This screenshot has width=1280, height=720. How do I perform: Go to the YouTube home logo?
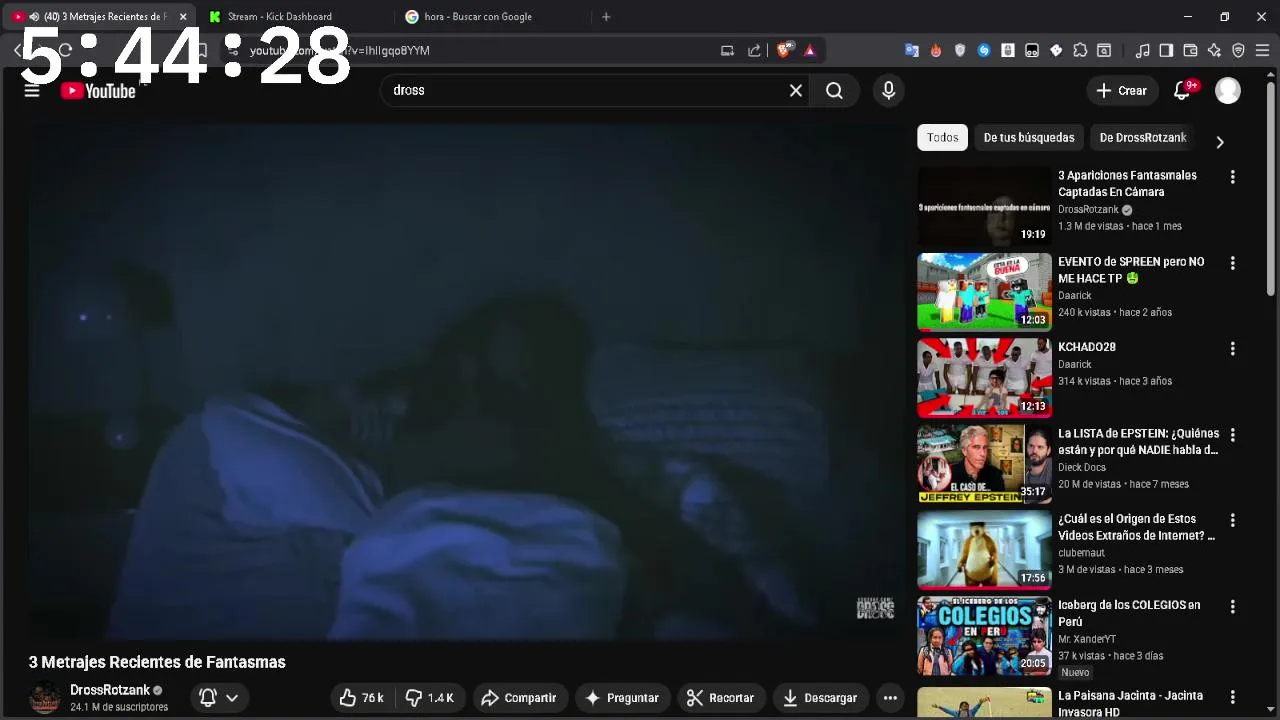point(98,91)
